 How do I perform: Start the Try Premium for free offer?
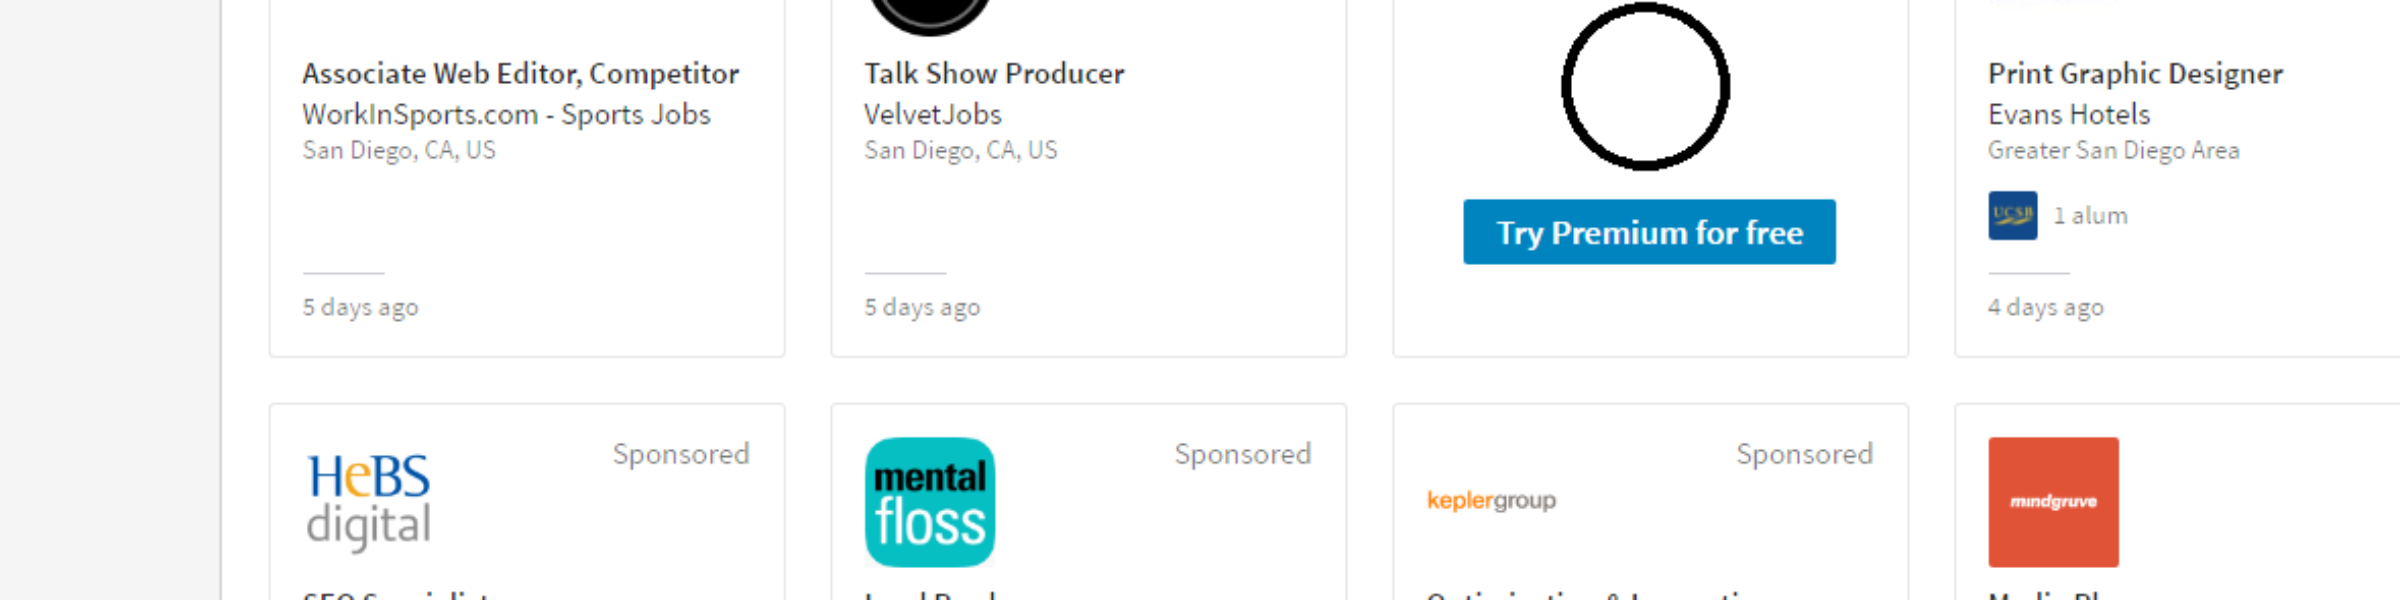coord(1649,232)
